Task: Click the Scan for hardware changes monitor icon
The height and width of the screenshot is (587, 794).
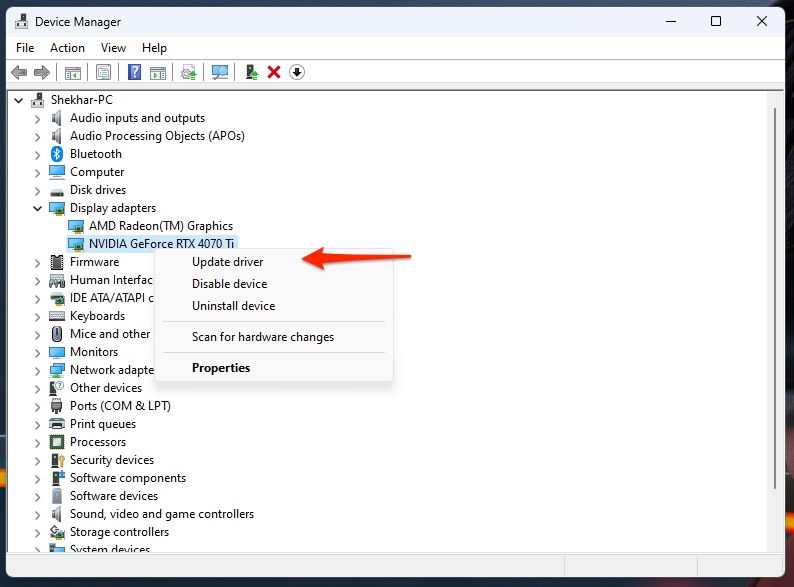Action: [220, 72]
